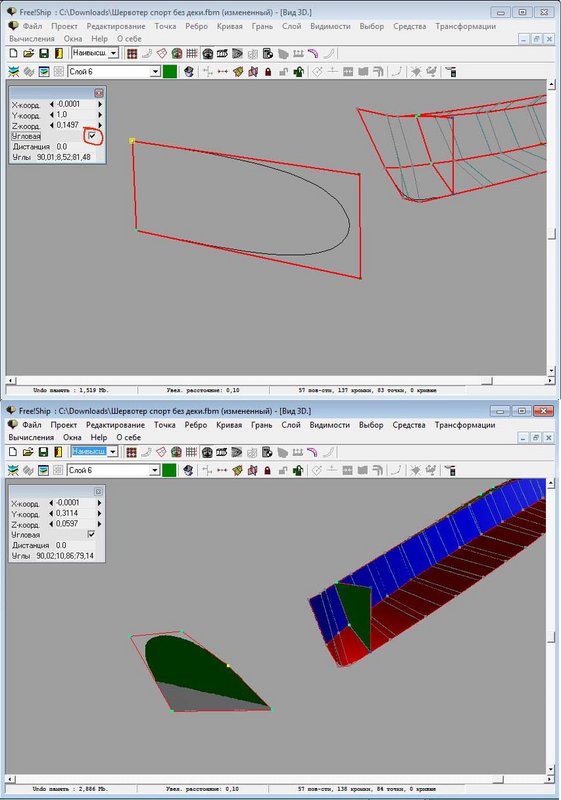
Task: Click the new document icon in the top window toolbar
Action: pos(14,53)
